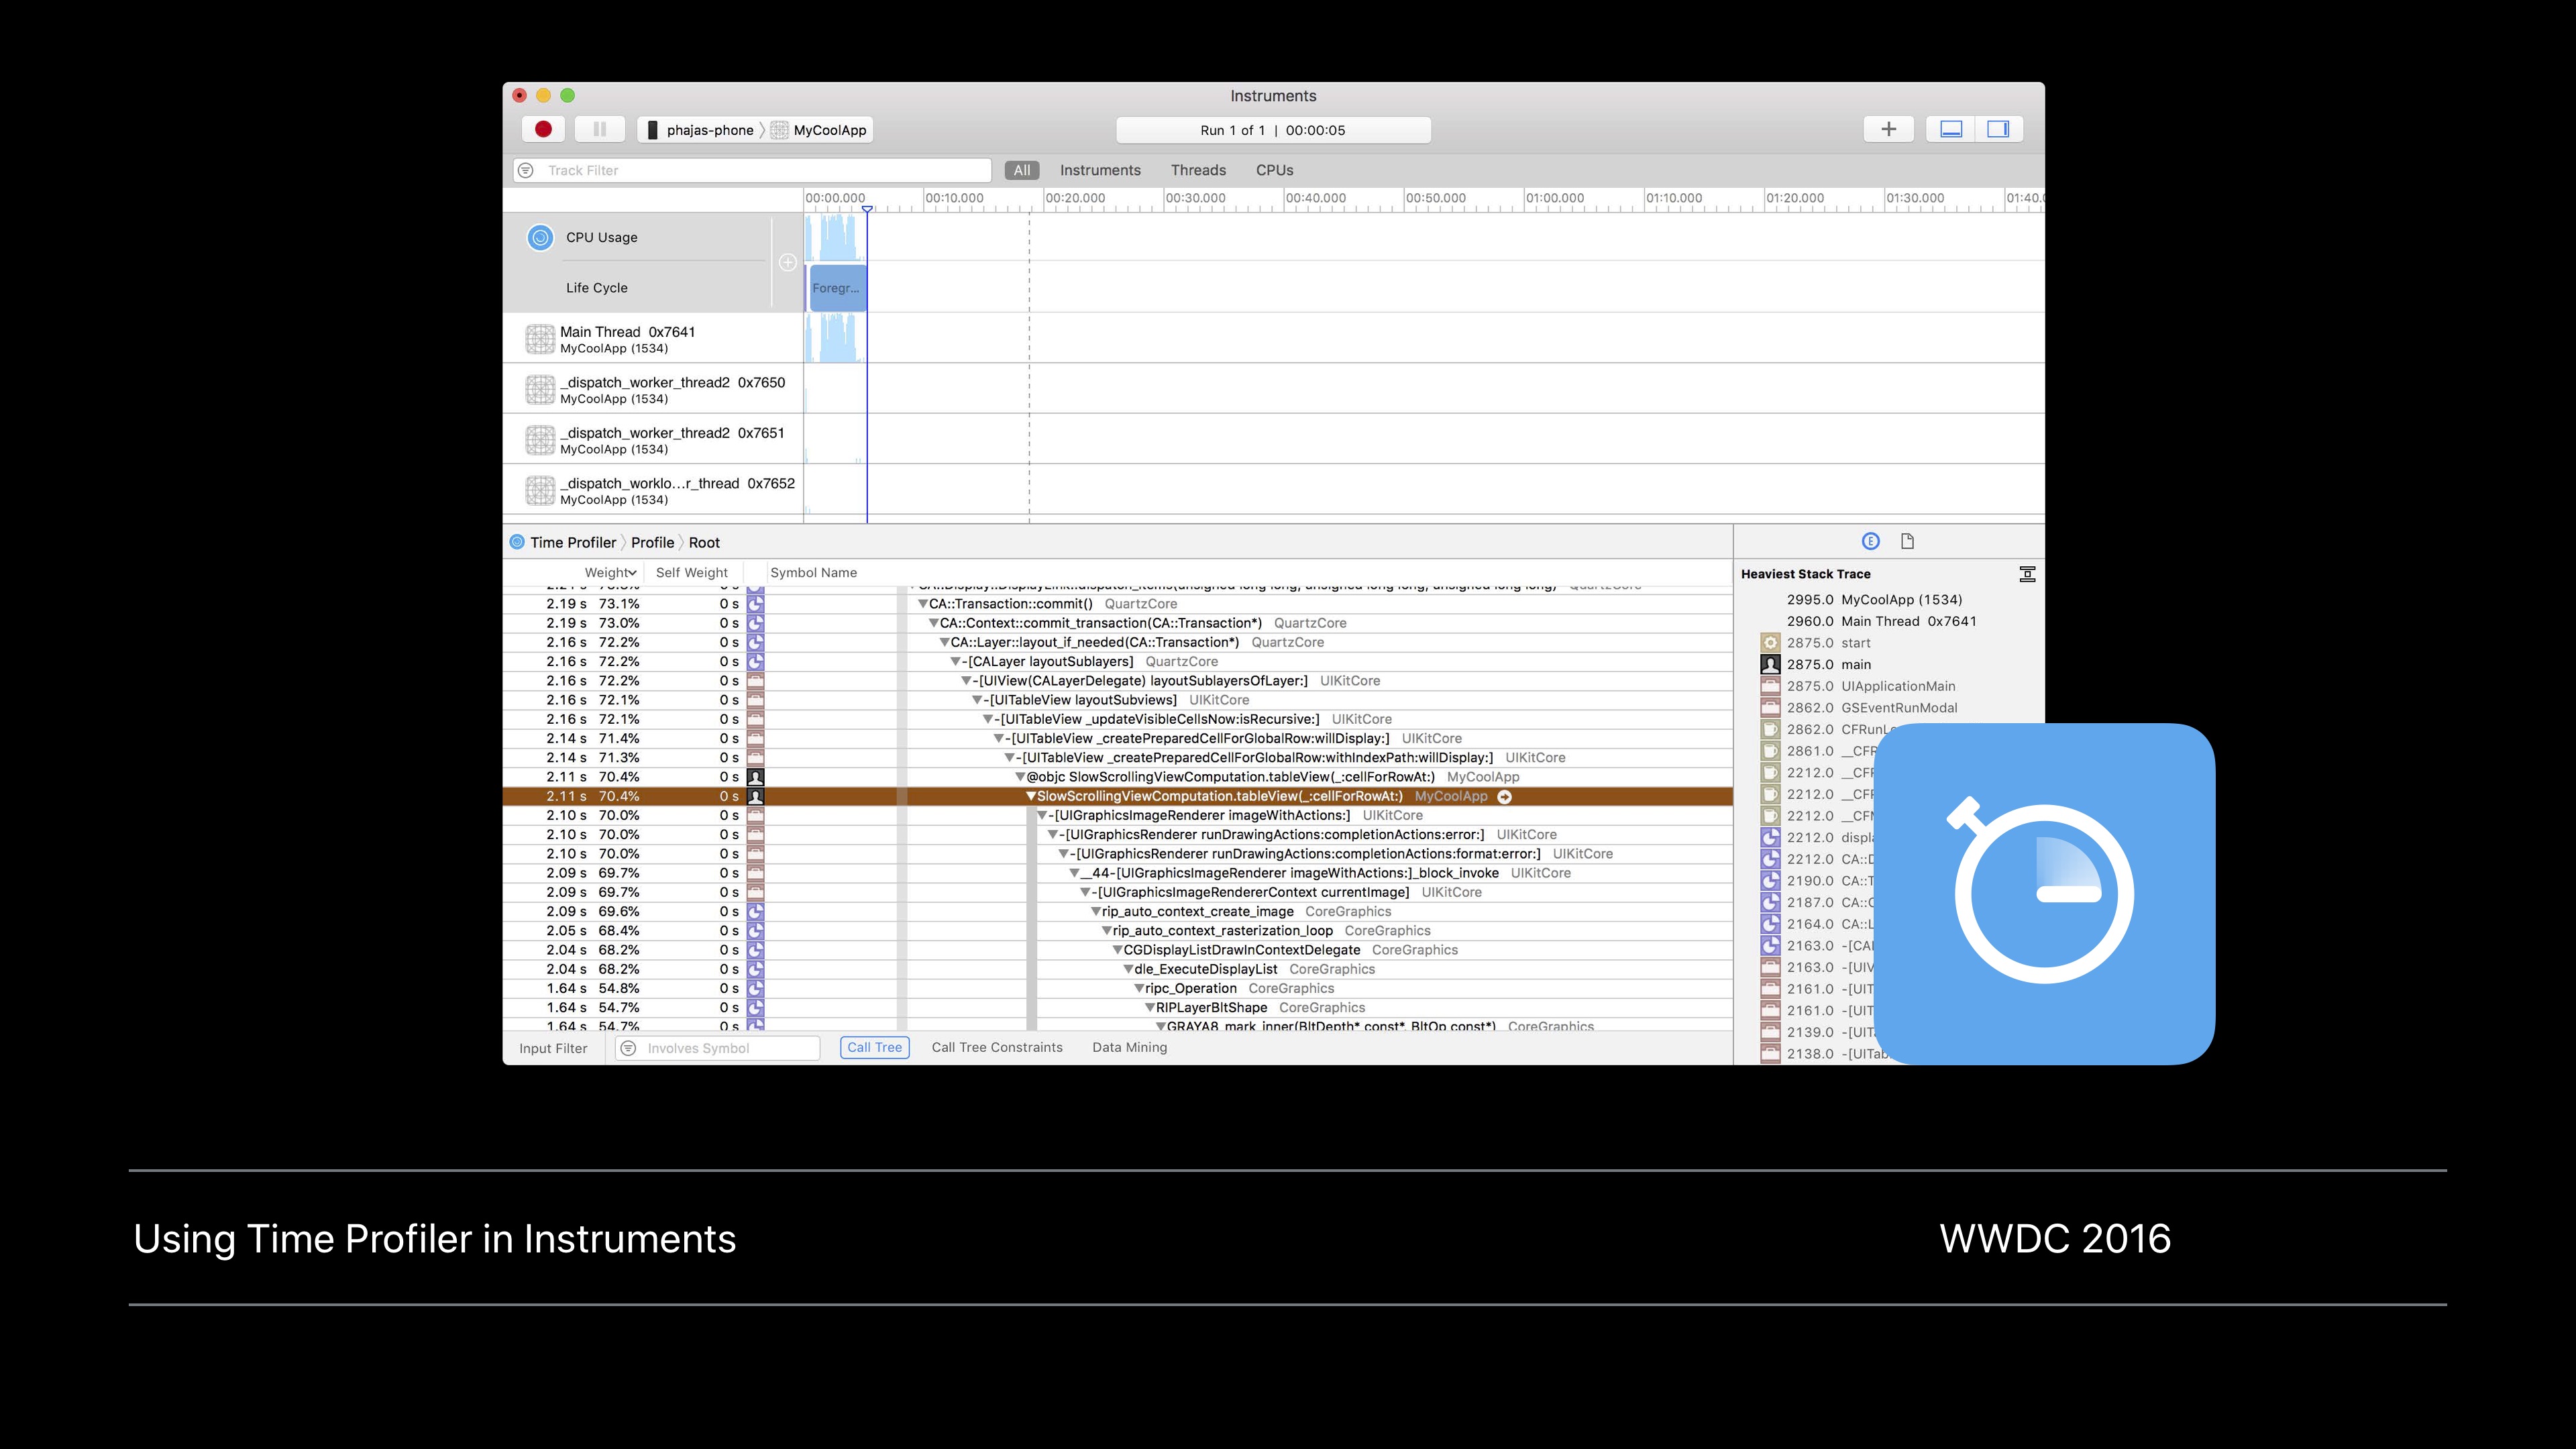This screenshot has width=2576, height=1449.
Task: Toggle the right inspector pane view
Action: (x=1998, y=129)
